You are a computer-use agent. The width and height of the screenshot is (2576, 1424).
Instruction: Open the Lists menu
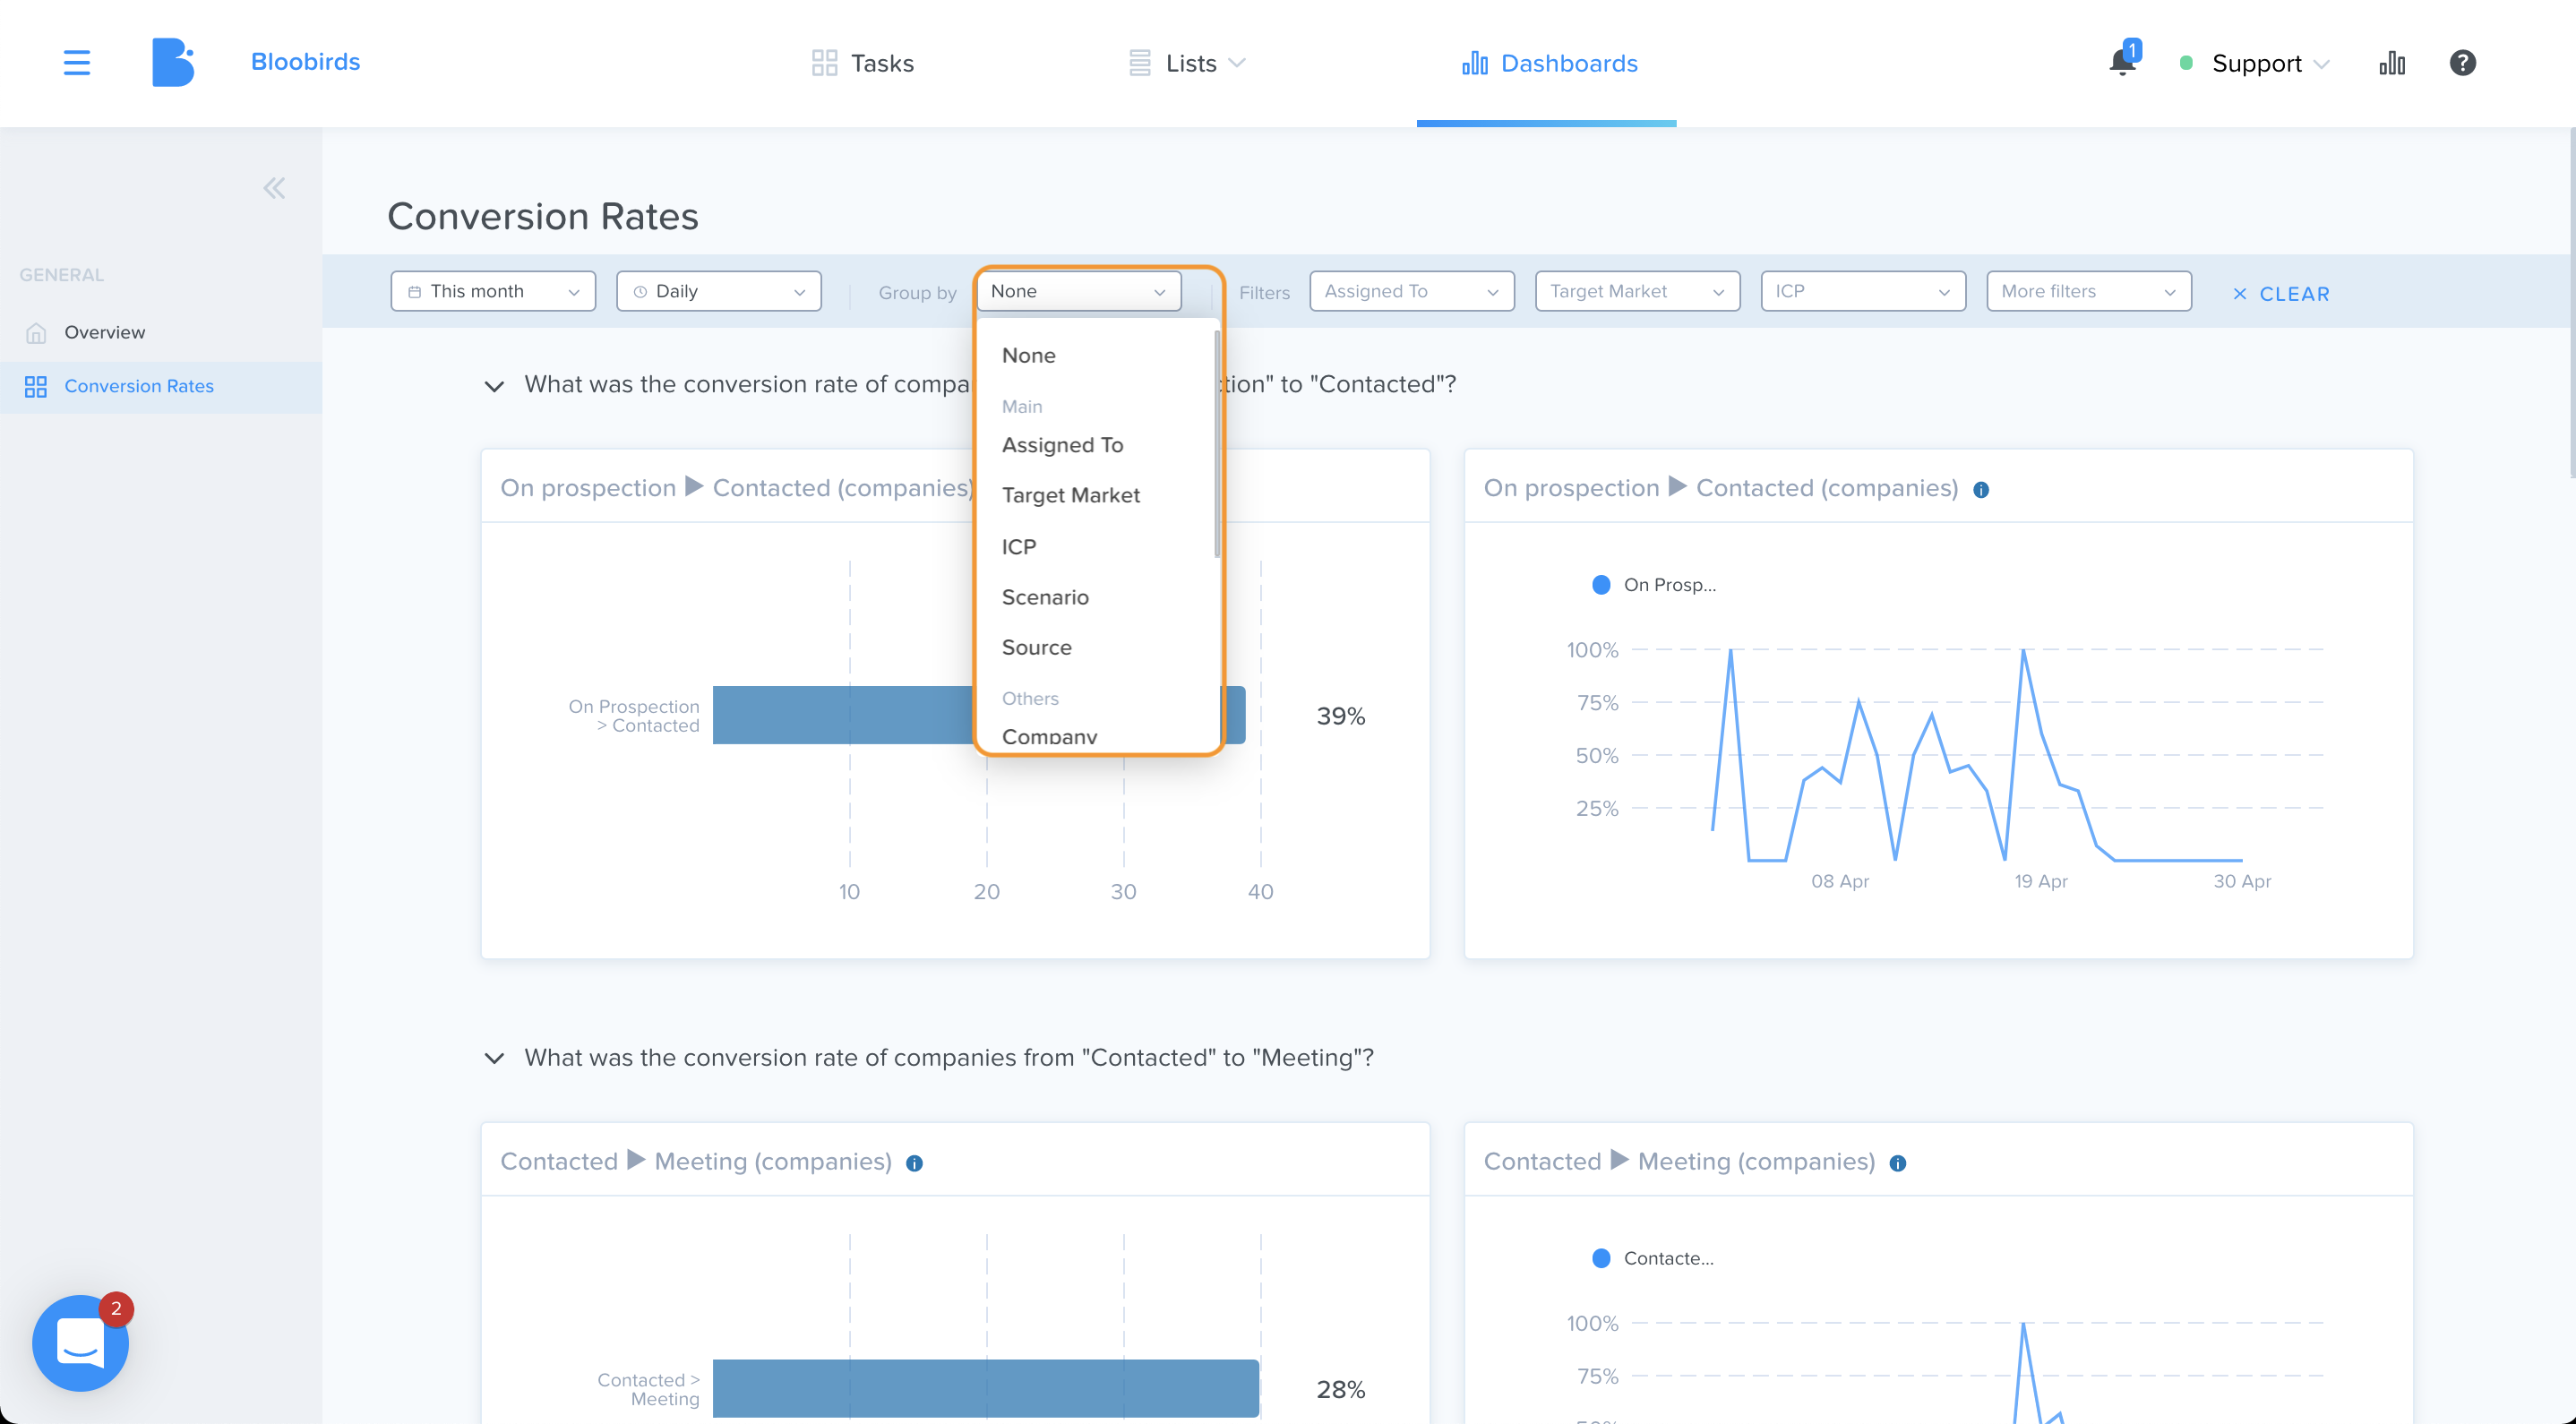point(1187,63)
